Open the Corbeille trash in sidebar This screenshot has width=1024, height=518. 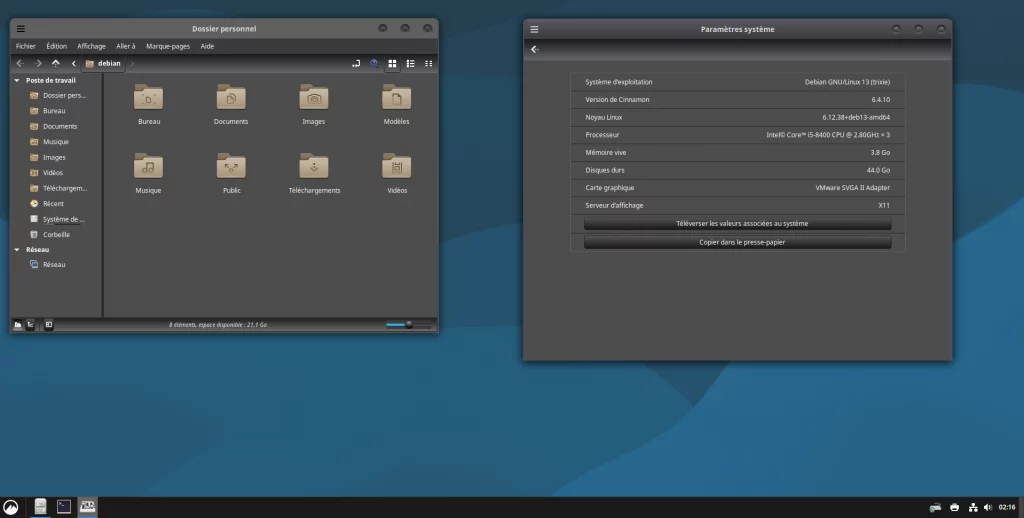tap(56, 234)
